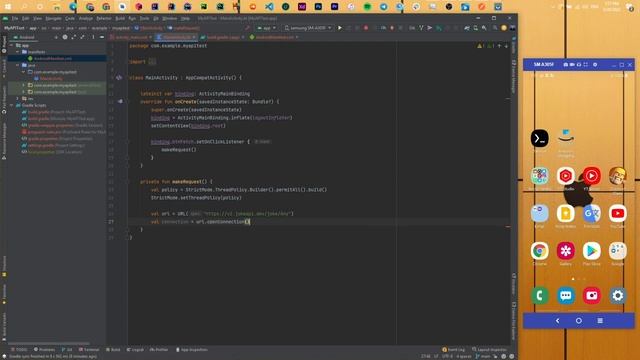Open the Terminal tool window button
Viewport: 640px width, 360px height.
[x=89, y=350]
